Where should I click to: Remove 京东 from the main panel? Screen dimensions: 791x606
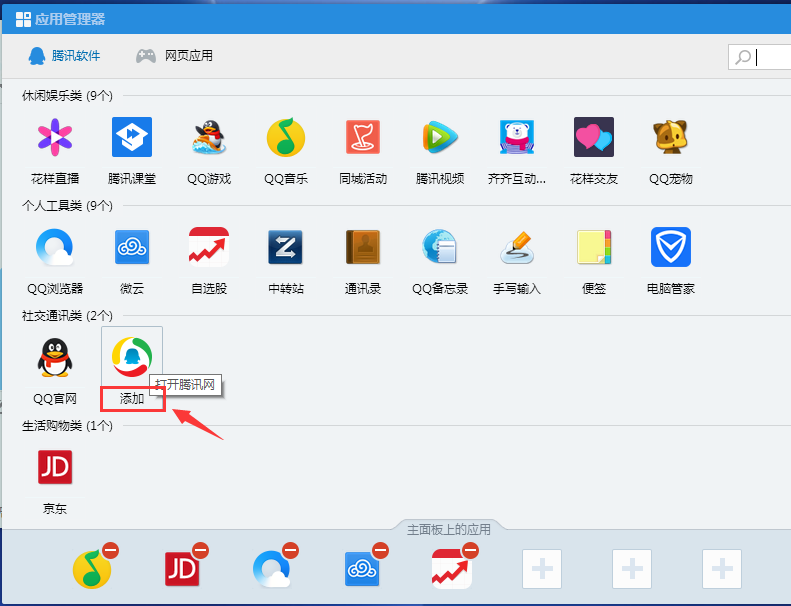(200, 550)
